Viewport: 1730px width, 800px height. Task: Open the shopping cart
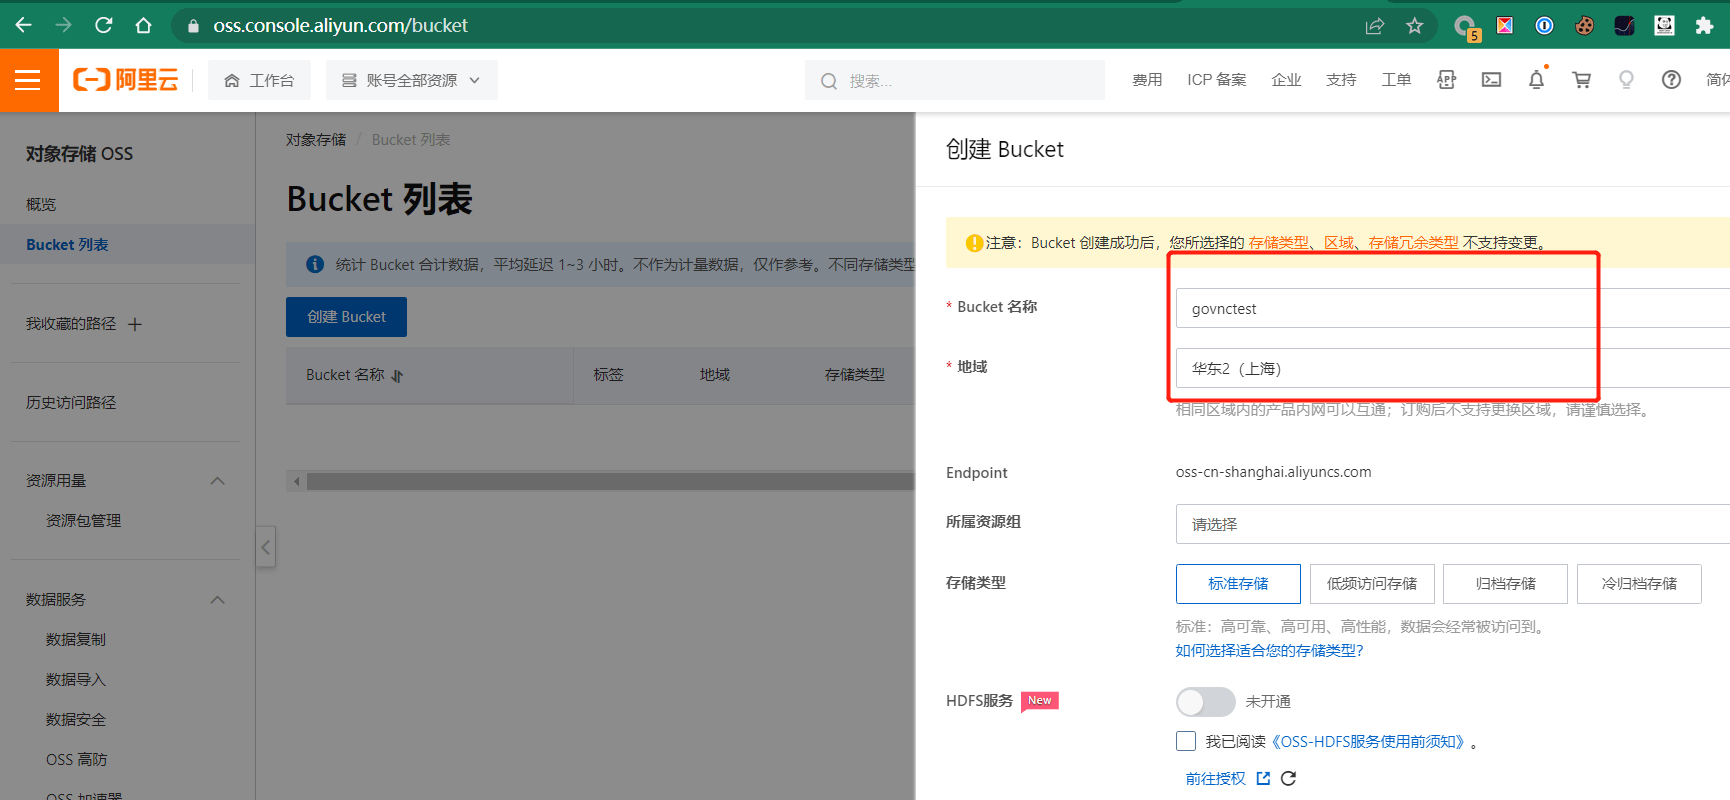(x=1581, y=80)
